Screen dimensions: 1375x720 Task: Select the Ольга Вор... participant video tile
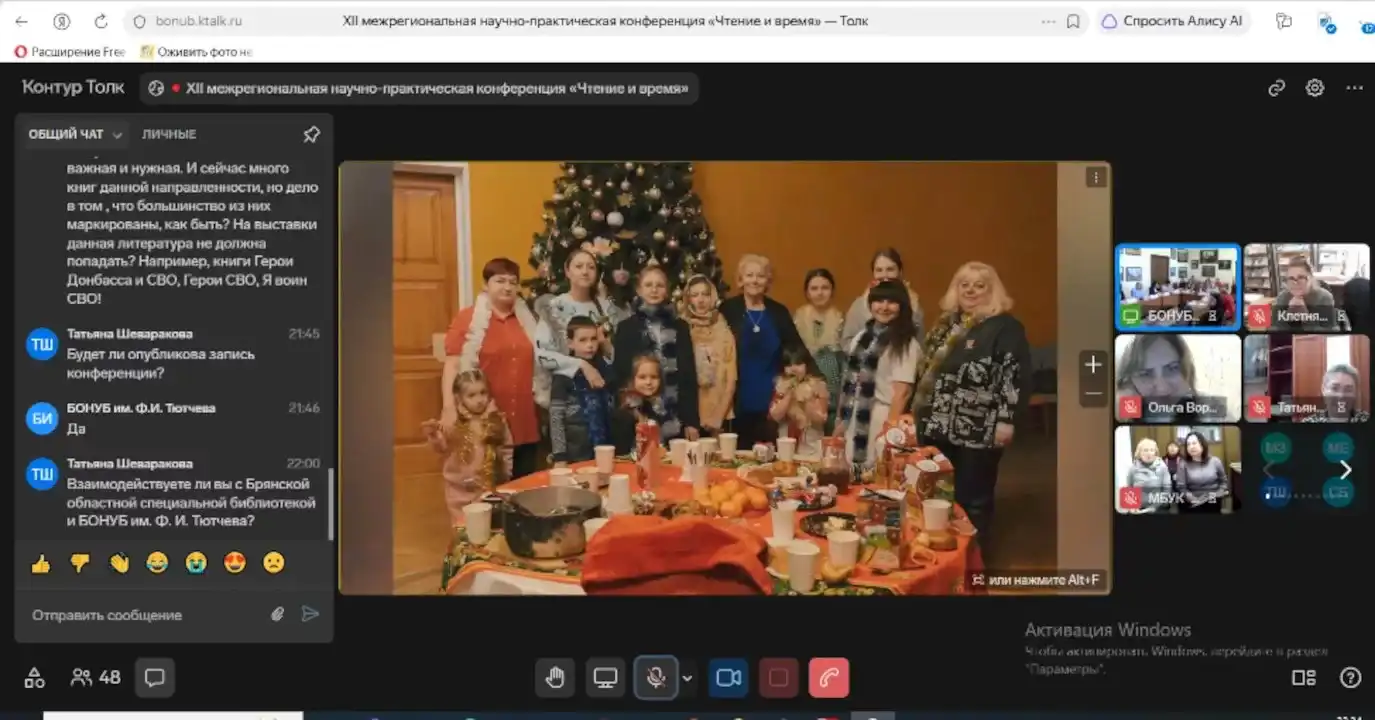pyautogui.click(x=1178, y=378)
